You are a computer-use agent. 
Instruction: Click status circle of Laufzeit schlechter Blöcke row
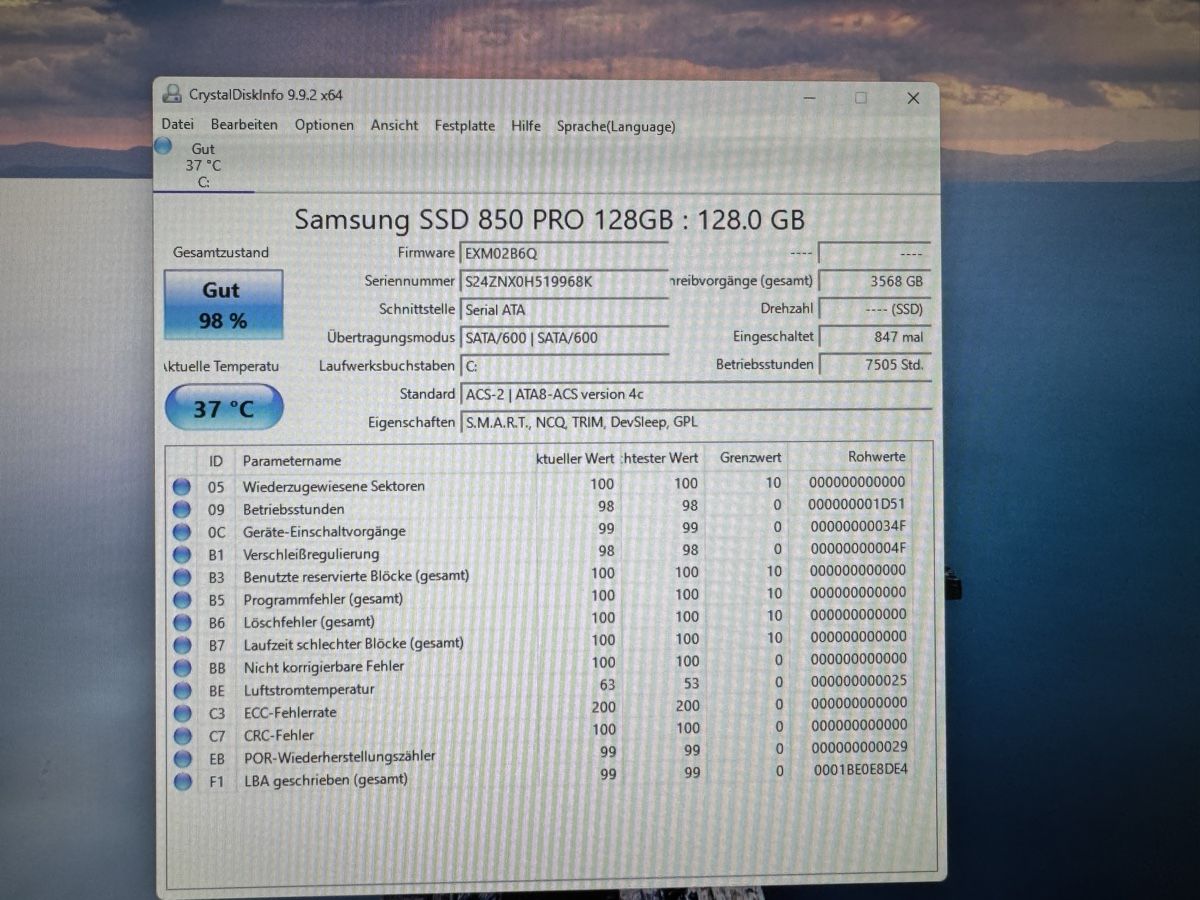(181, 644)
